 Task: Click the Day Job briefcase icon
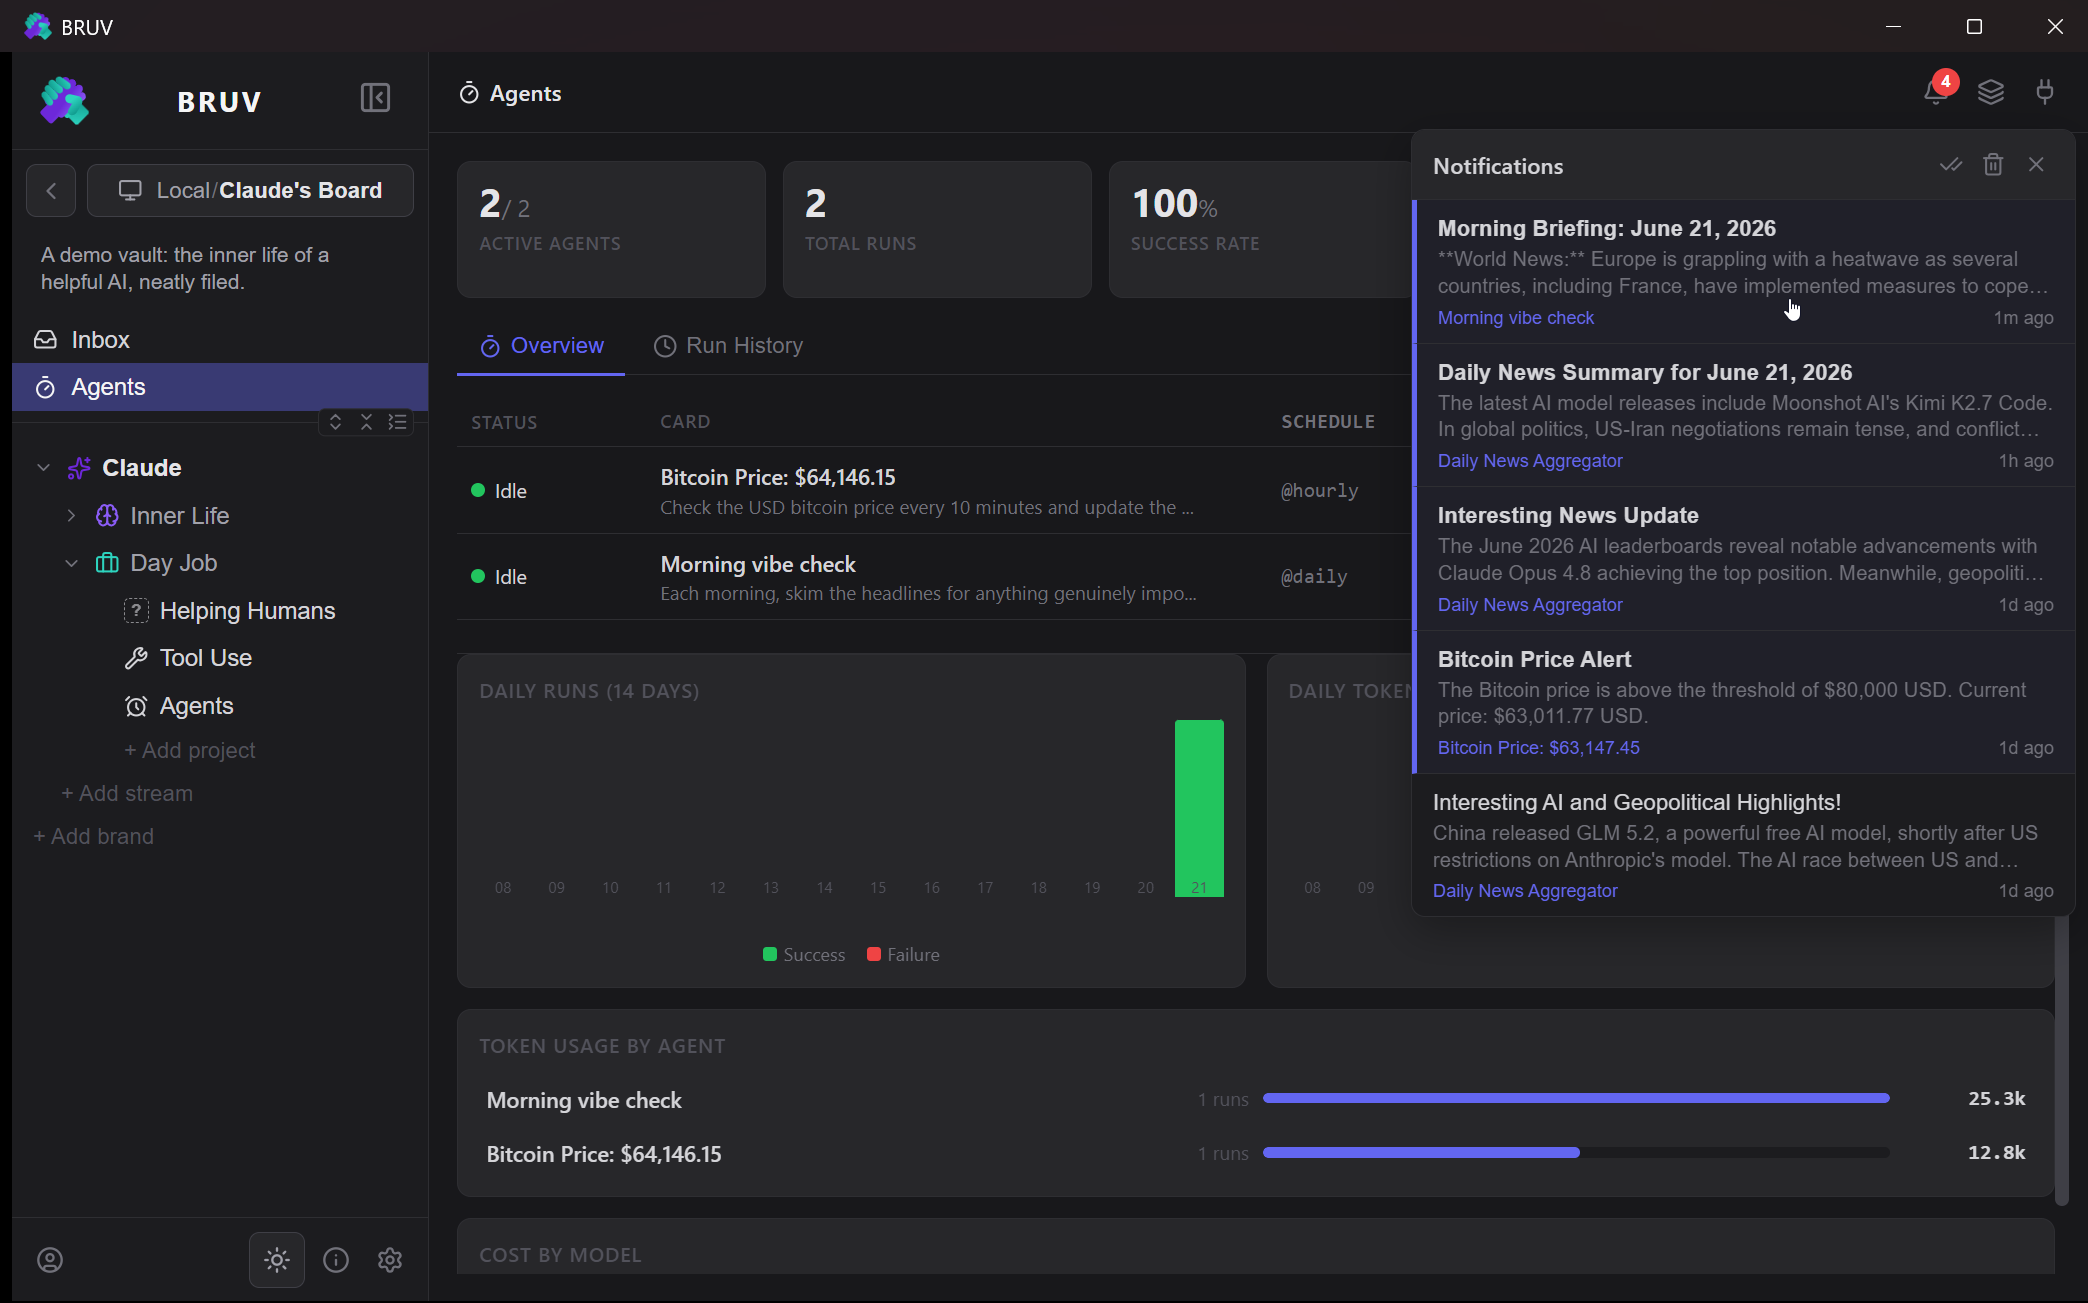pos(107,563)
